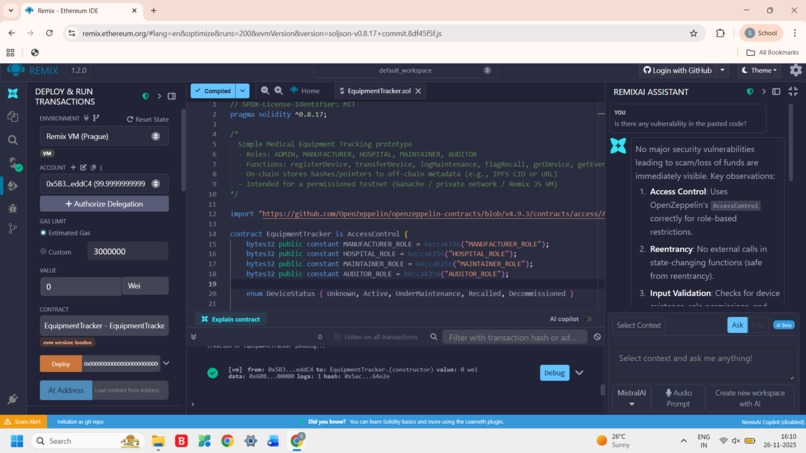Click green shield icon in RemixAI Assistant header
Image resolution: width=806 pixels, height=453 pixels.
[750, 92]
